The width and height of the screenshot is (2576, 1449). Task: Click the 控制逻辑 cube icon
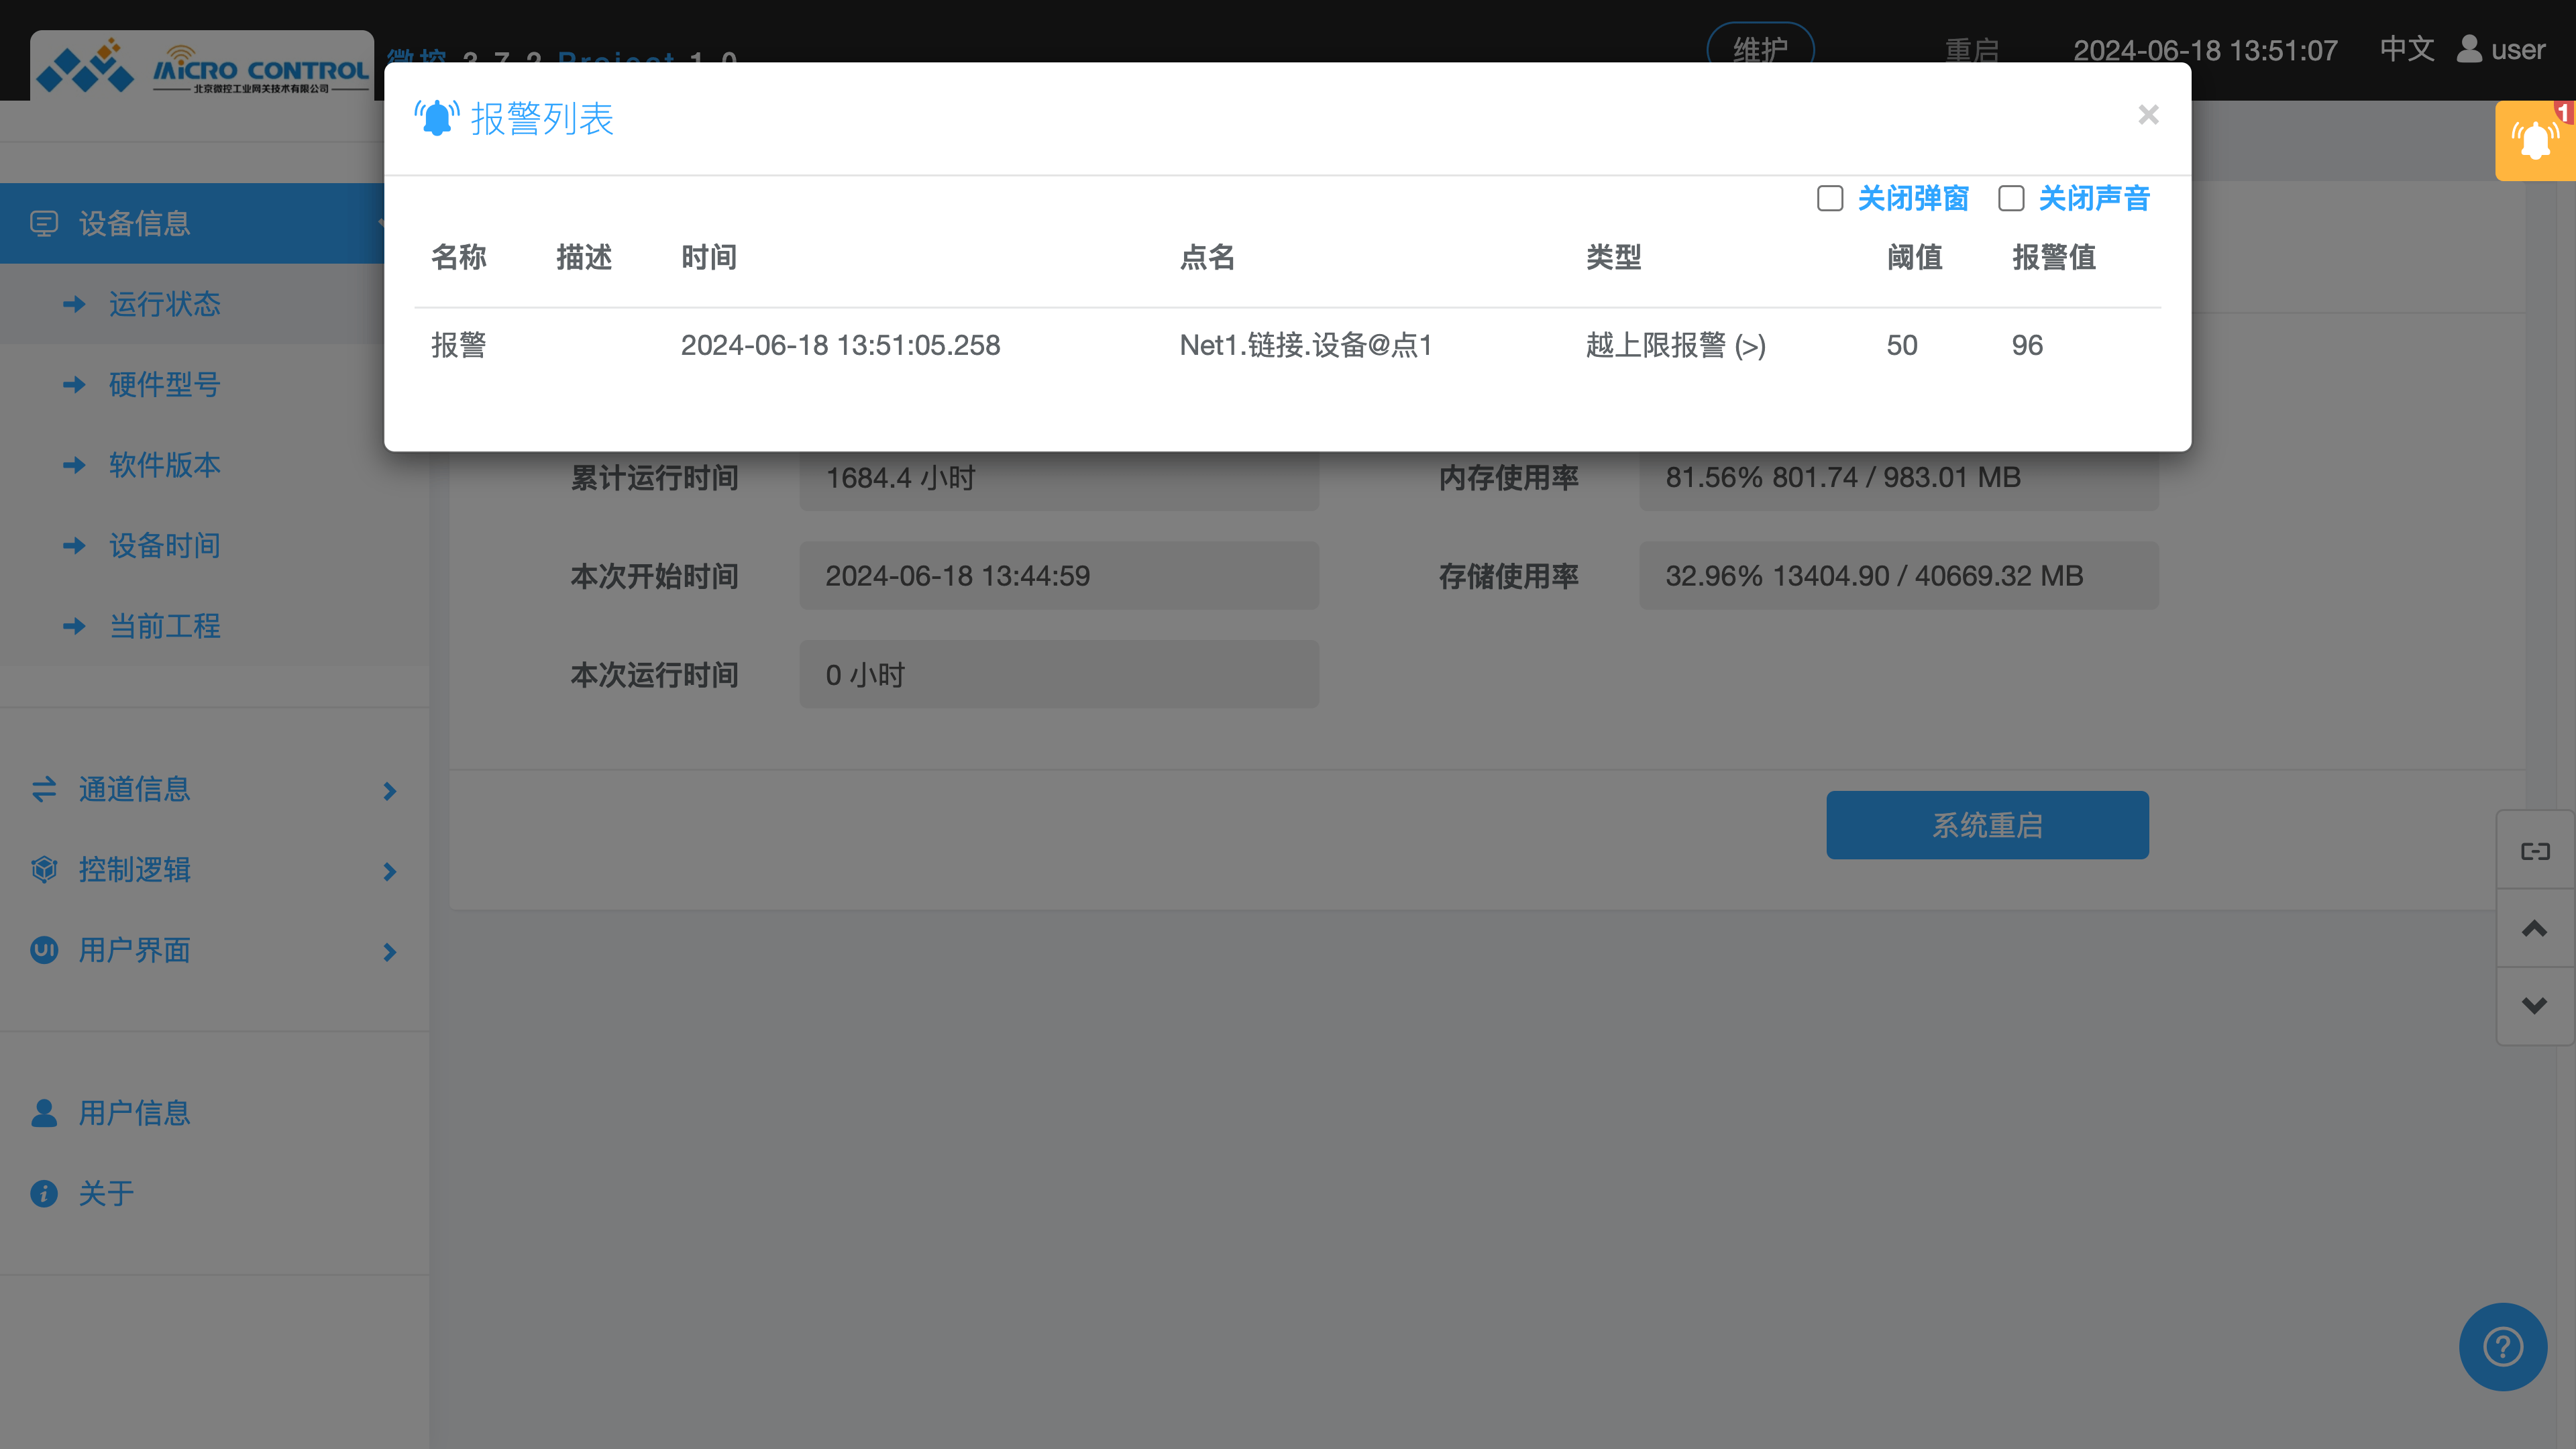44,870
